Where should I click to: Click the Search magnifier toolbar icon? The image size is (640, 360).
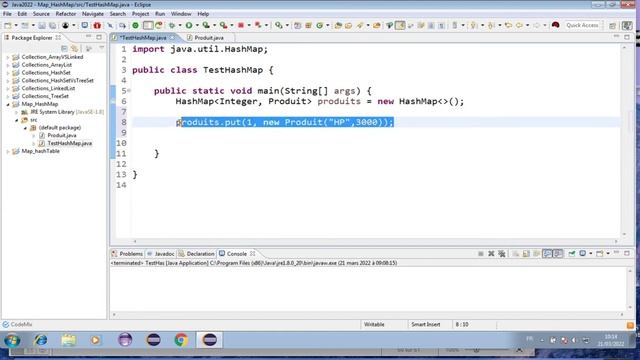[x=278, y=25]
